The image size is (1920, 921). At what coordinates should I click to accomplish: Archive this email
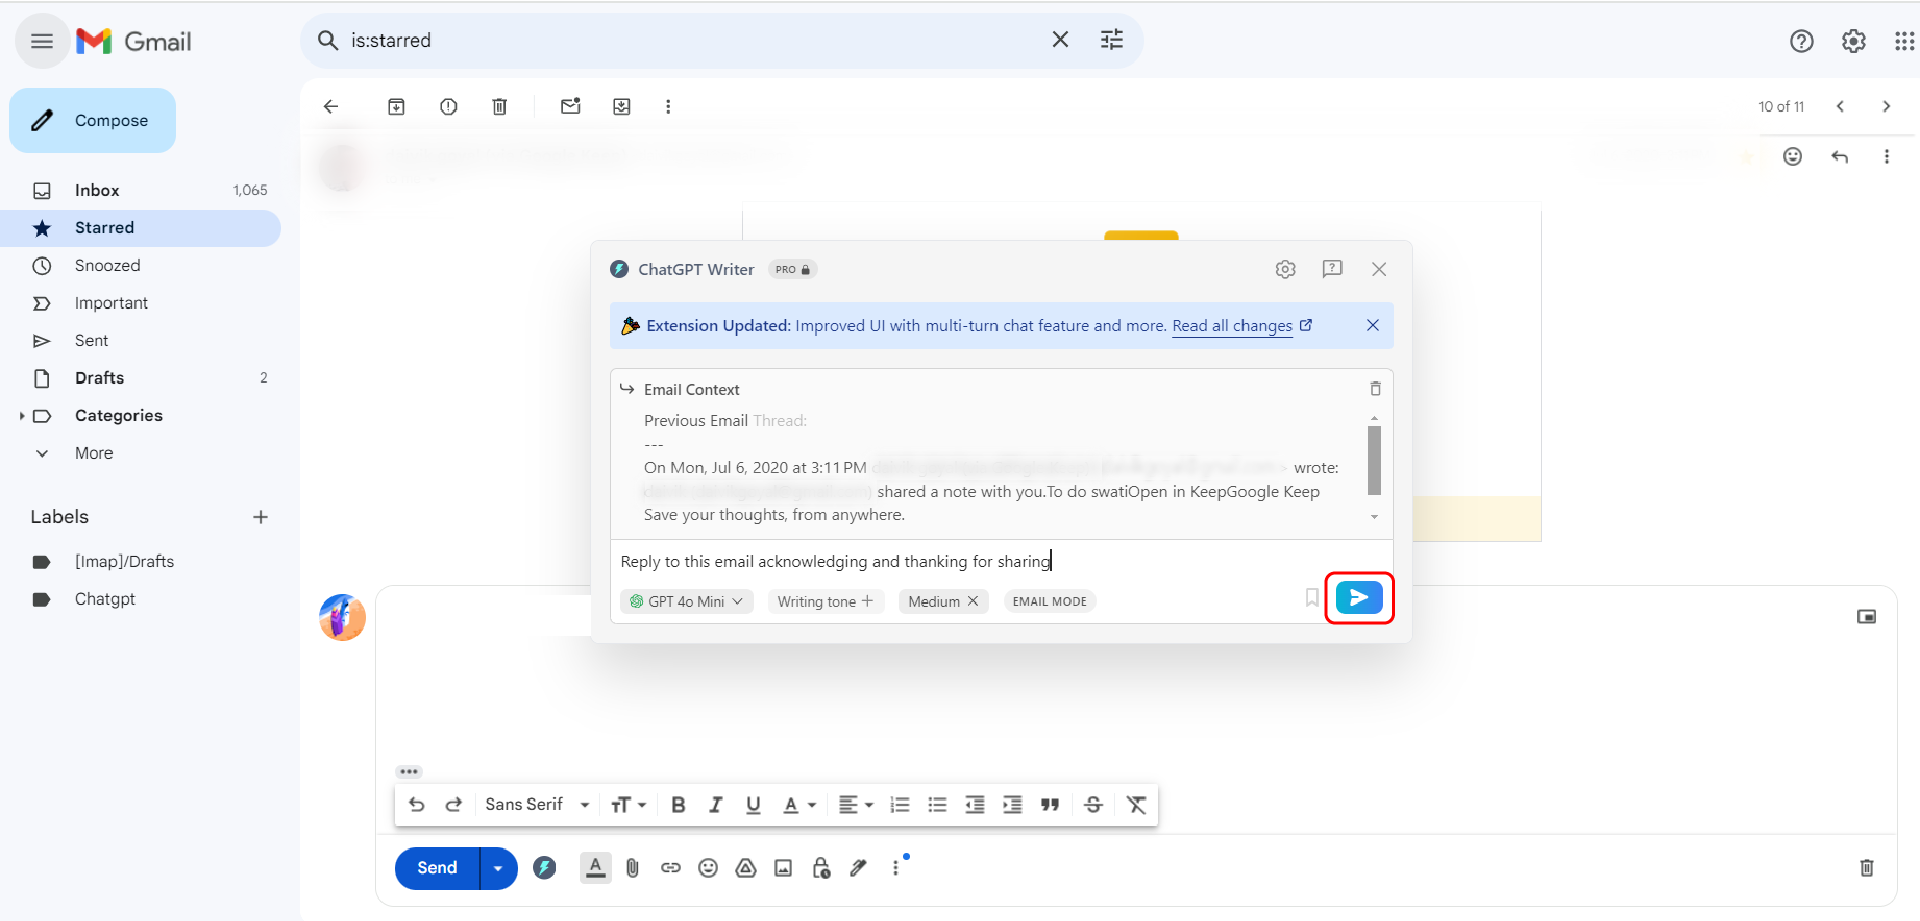tap(396, 107)
